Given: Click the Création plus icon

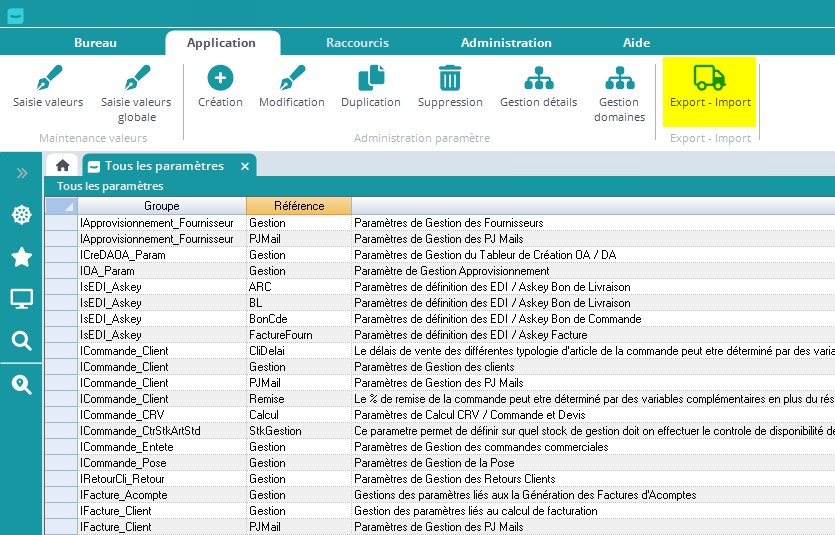Looking at the screenshot, I should pos(220,78).
